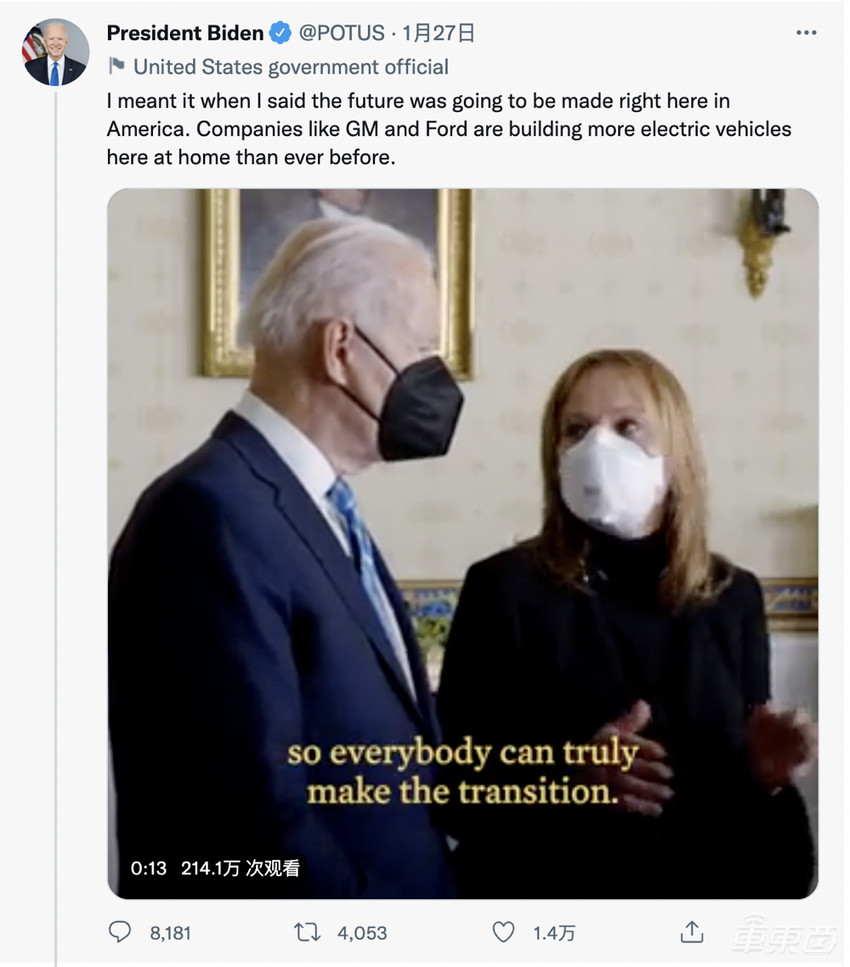Open the three-dot more options menu
Image resolution: width=850 pixels, height=967 pixels.
tap(806, 33)
